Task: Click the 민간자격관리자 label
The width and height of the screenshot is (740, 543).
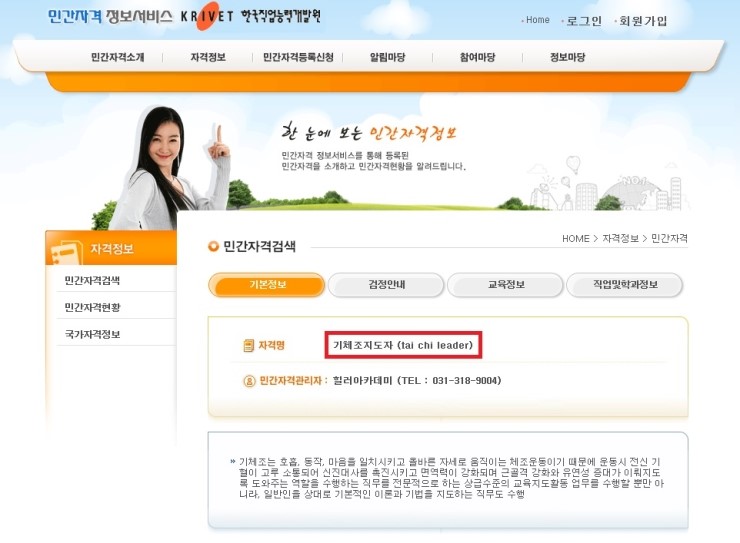Action: click(291, 381)
